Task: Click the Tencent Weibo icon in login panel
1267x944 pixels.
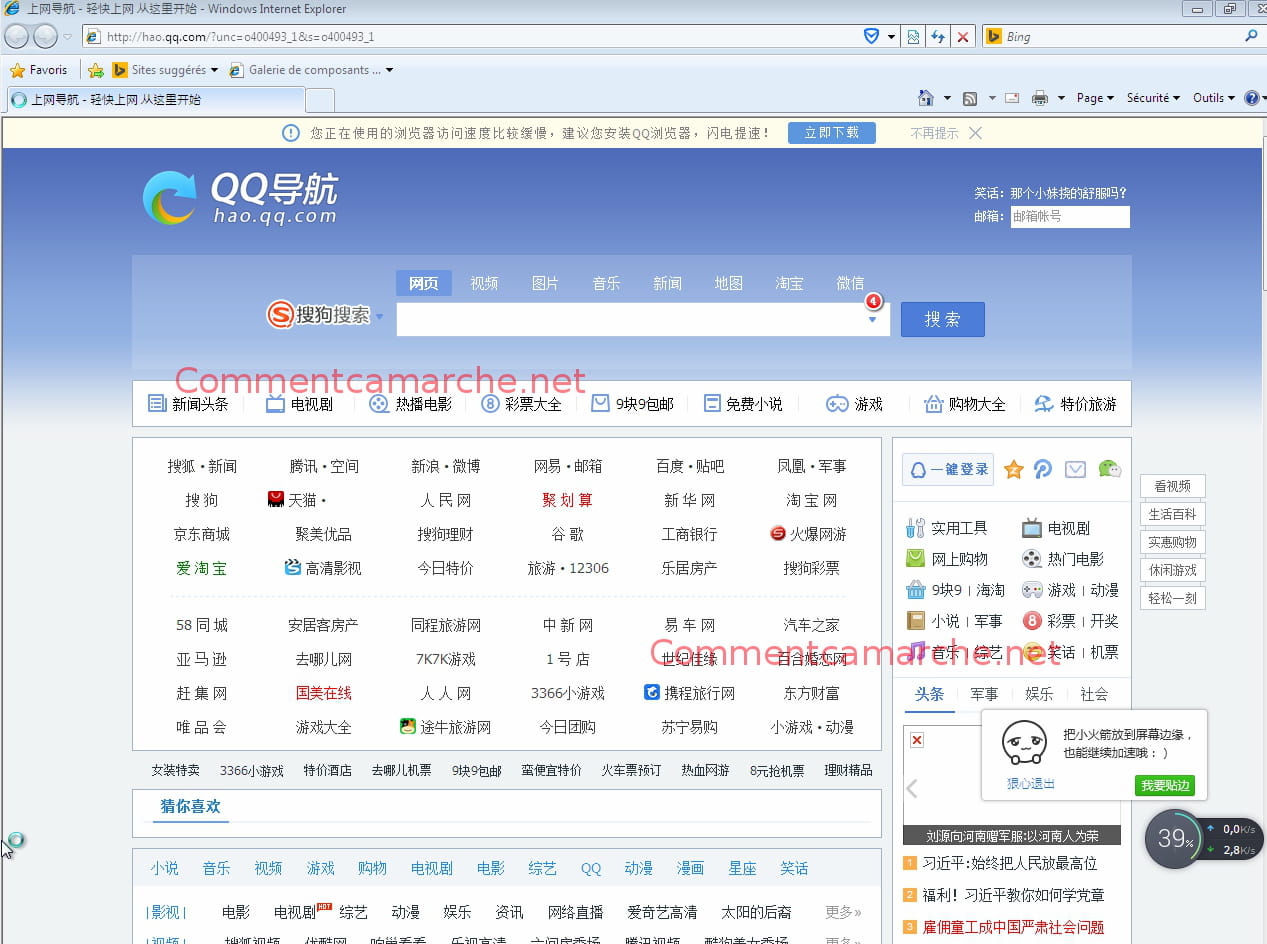Action: (x=1043, y=469)
